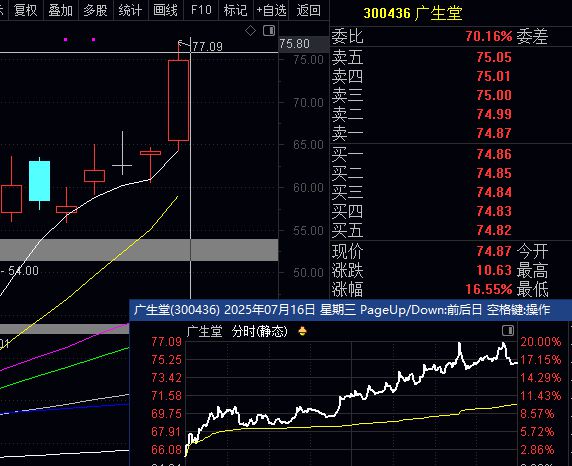Select the 卖一 ask price 74.87
The image size is (572, 466).
click(x=494, y=133)
